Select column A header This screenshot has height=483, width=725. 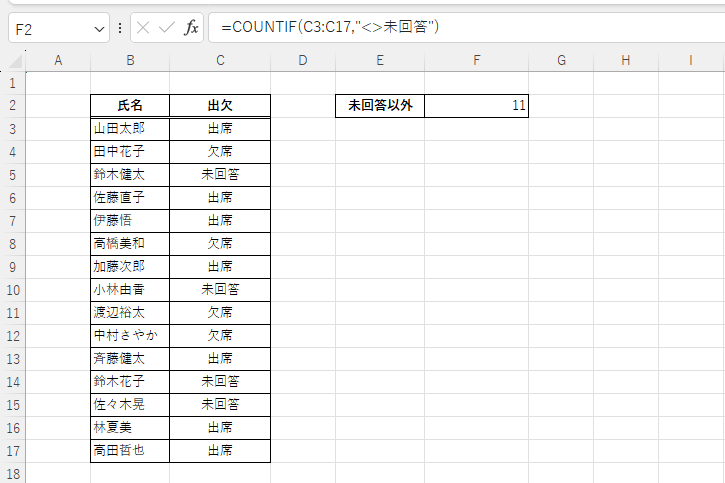[58, 60]
